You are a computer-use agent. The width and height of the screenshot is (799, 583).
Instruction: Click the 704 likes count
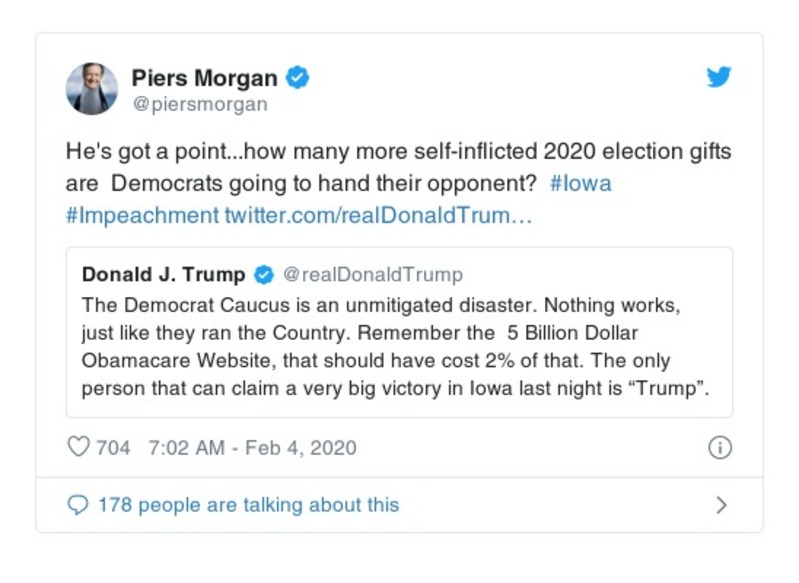pos(113,447)
